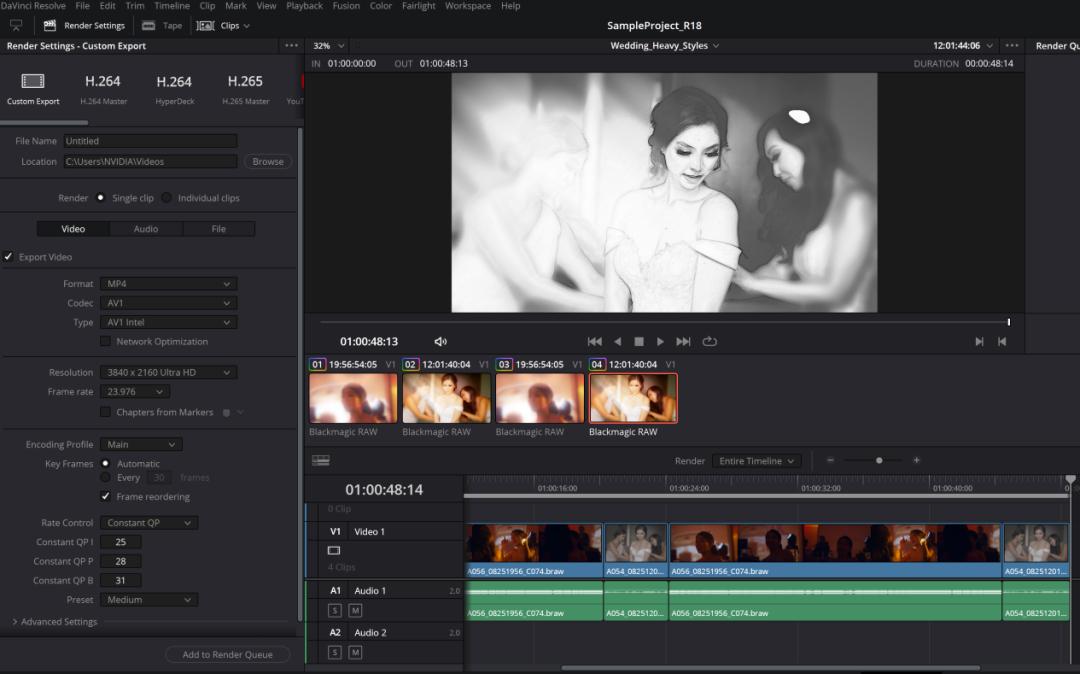Image resolution: width=1080 pixels, height=674 pixels.
Task: Click the play forward button
Action: click(x=660, y=342)
